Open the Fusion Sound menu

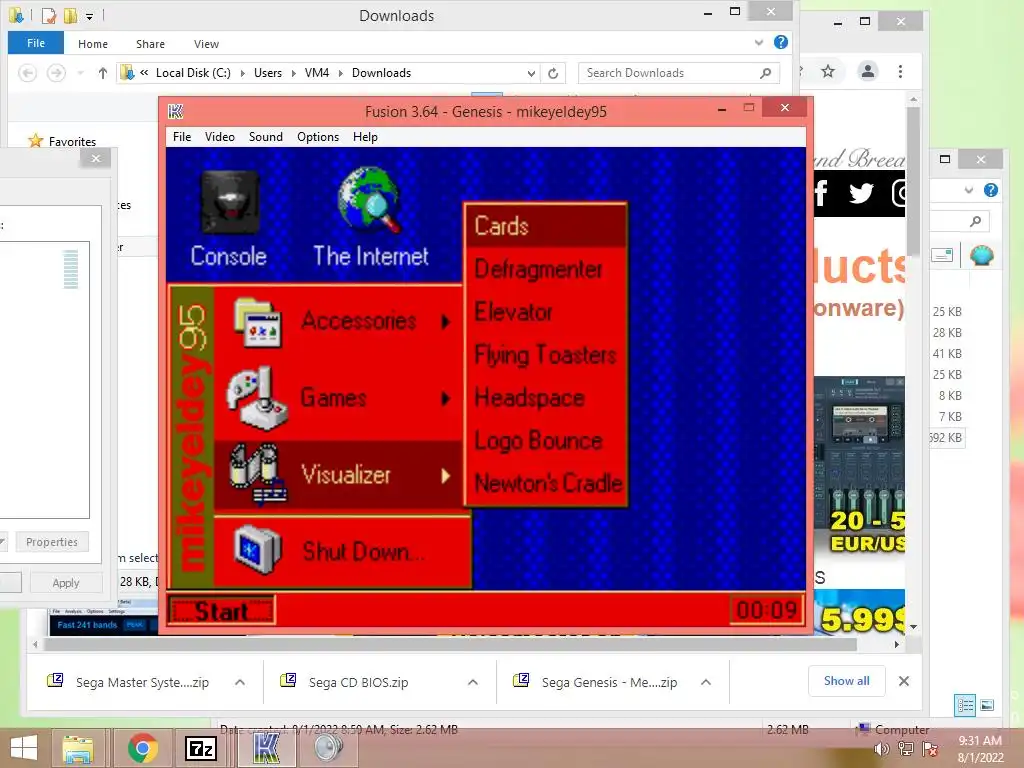pos(265,136)
